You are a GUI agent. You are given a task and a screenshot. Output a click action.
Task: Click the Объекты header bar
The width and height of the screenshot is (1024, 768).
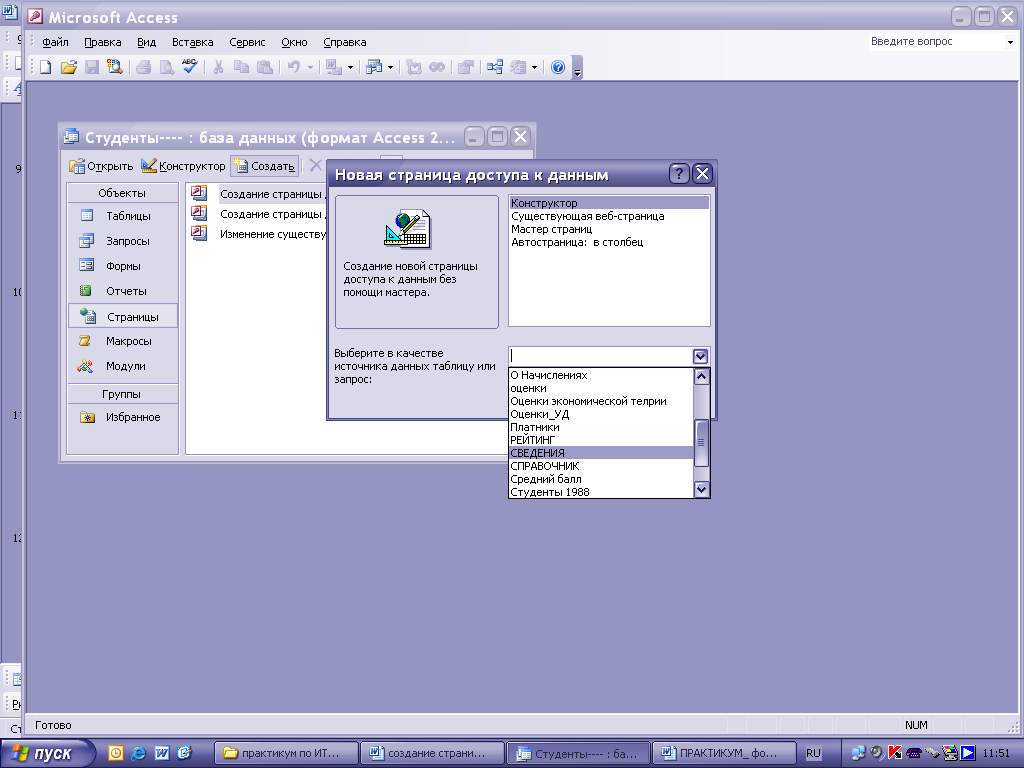coord(123,193)
